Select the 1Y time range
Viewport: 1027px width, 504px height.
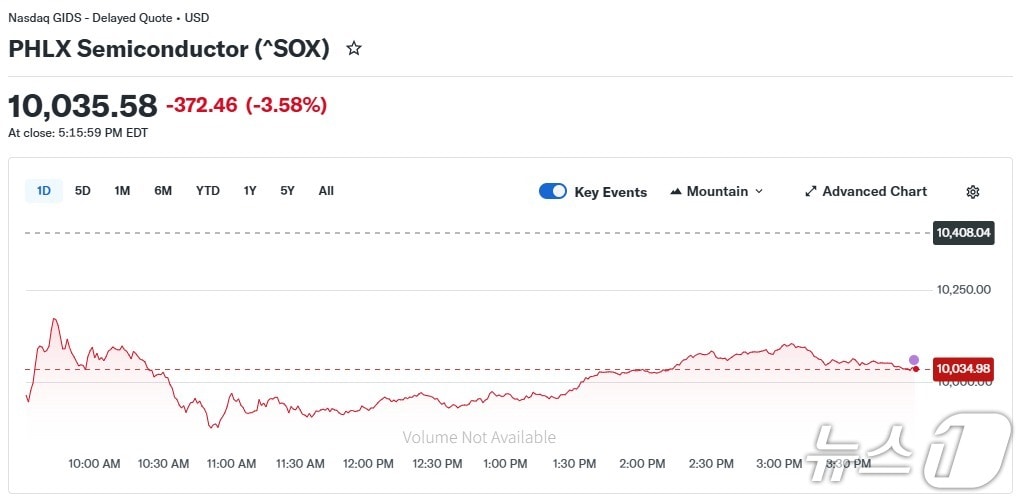pyautogui.click(x=250, y=191)
